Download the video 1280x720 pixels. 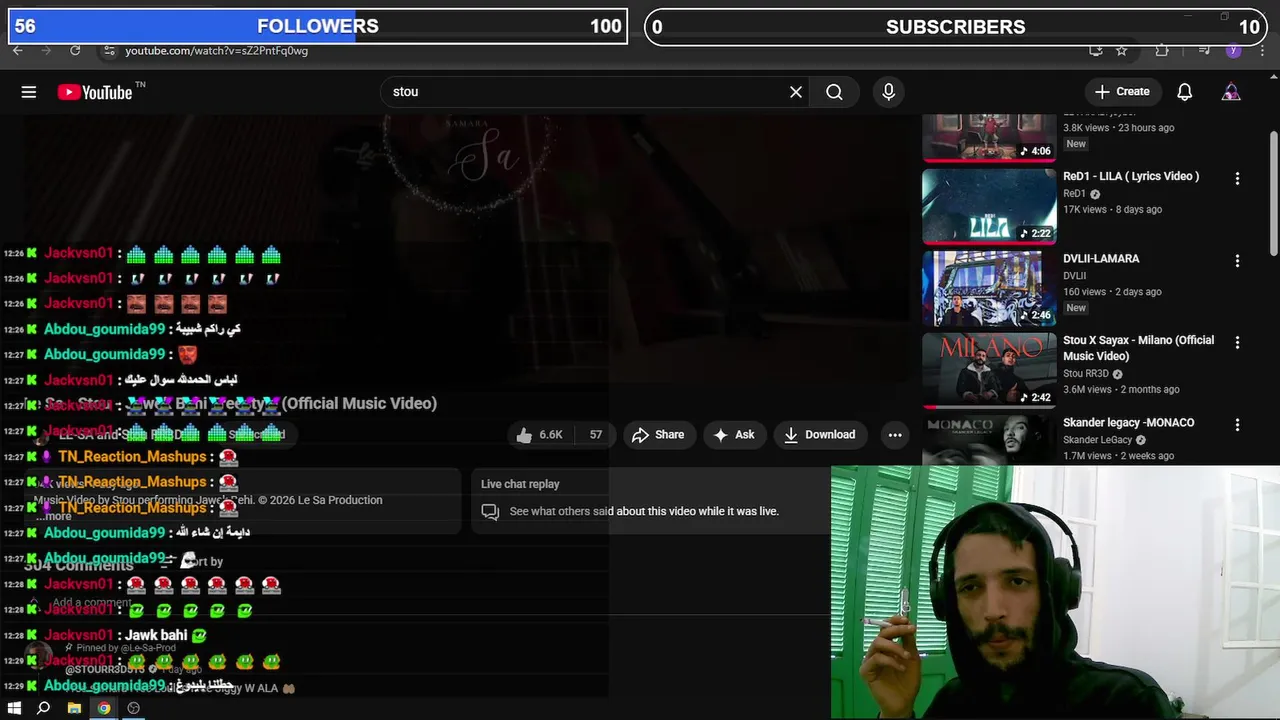coord(819,435)
